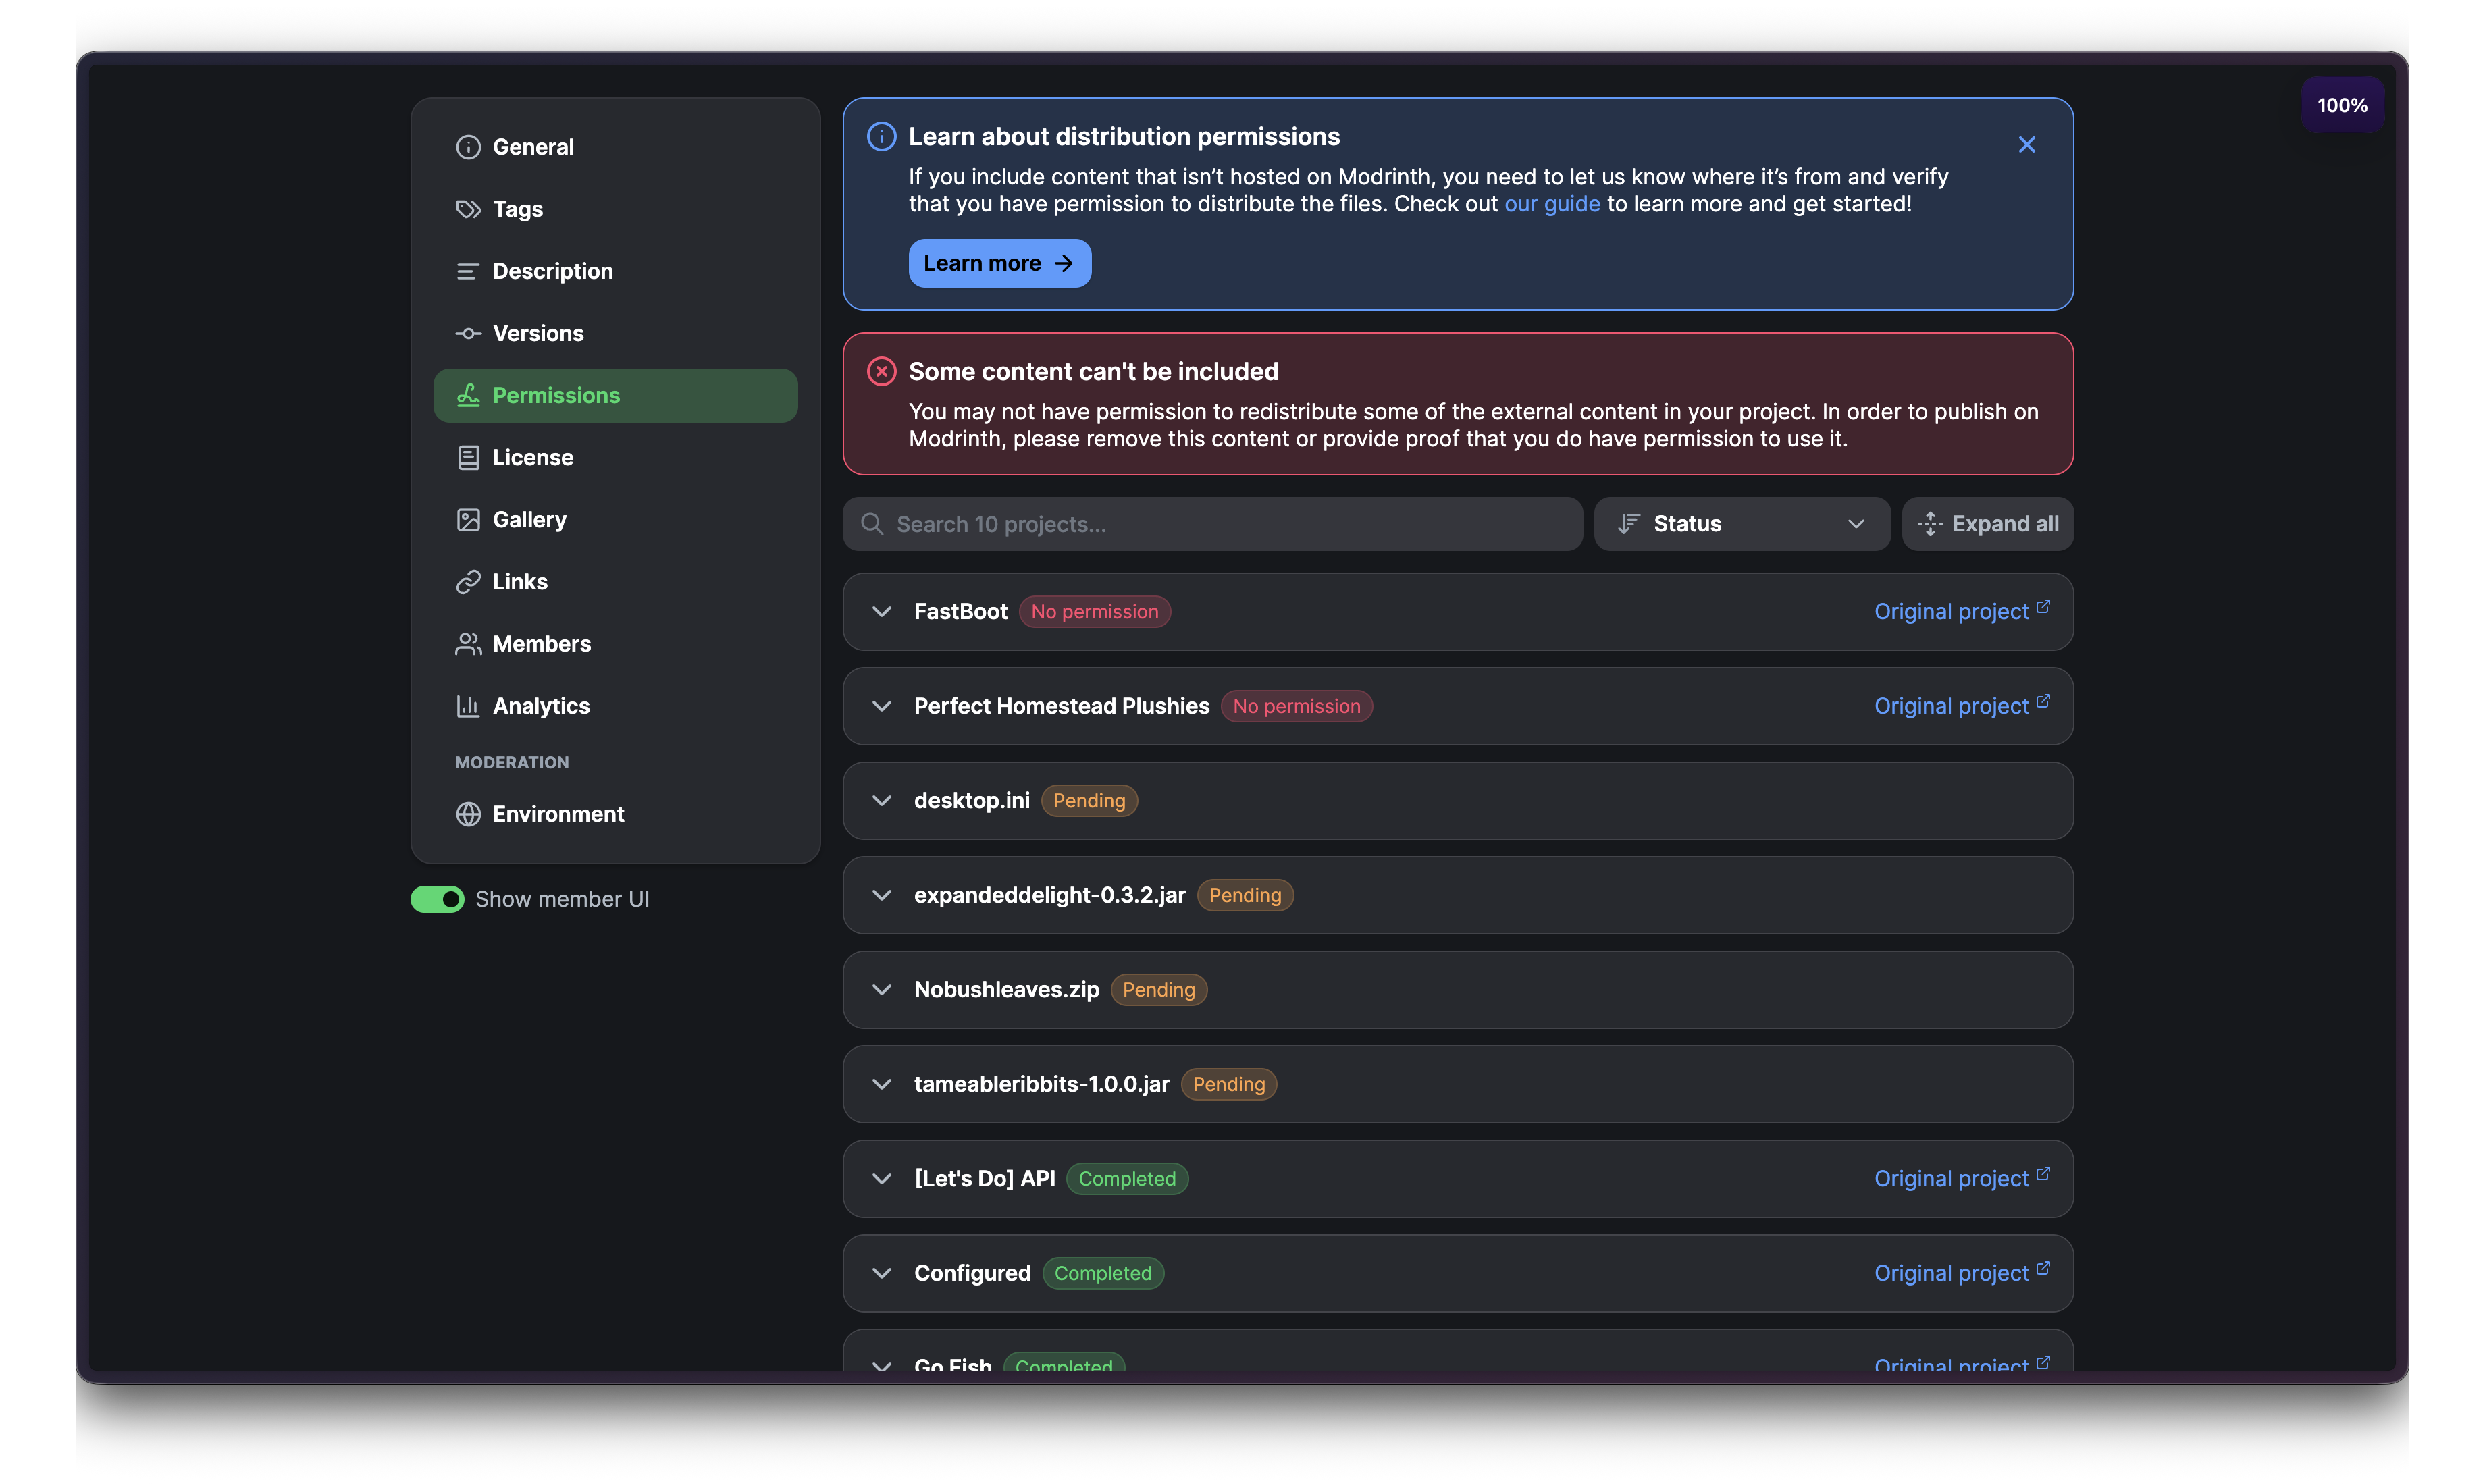
Task: Click the Links chain icon
Action: [x=468, y=581]
